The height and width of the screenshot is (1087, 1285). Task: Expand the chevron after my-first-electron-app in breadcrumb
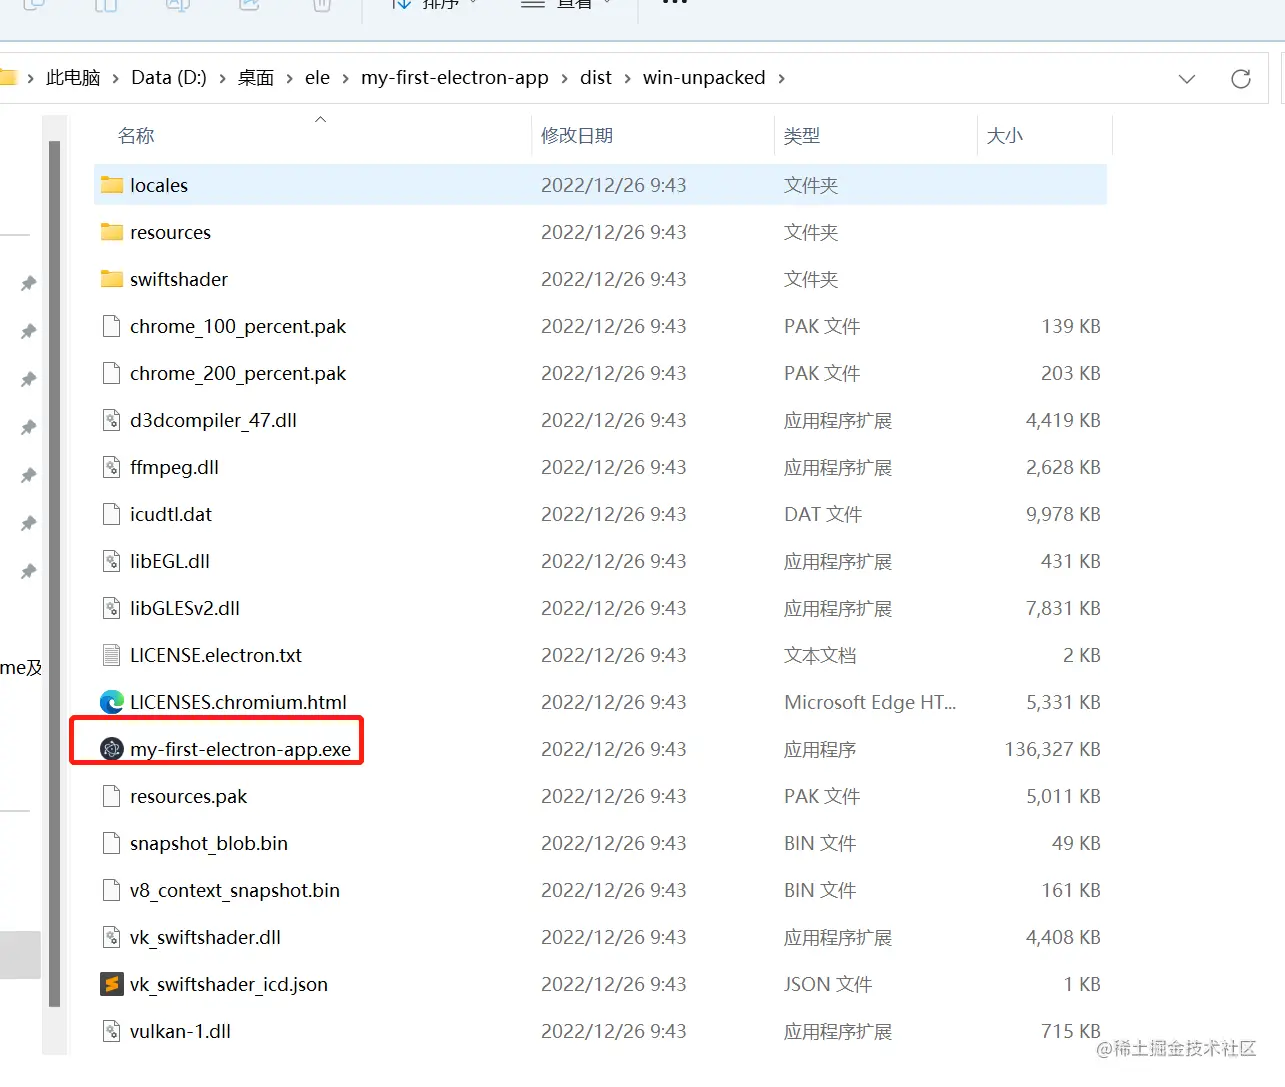point(565,78)
